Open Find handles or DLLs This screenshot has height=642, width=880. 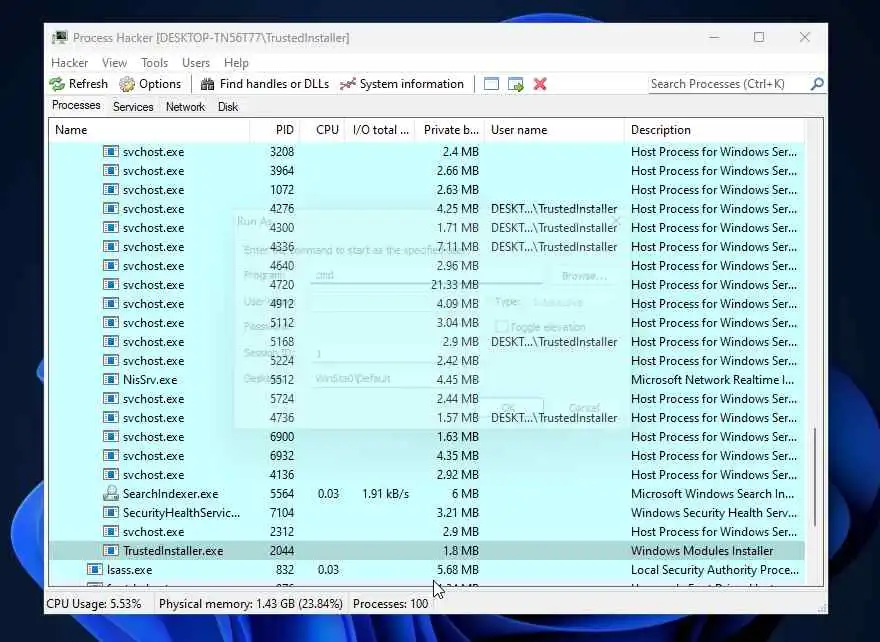[x=265, y=84]
